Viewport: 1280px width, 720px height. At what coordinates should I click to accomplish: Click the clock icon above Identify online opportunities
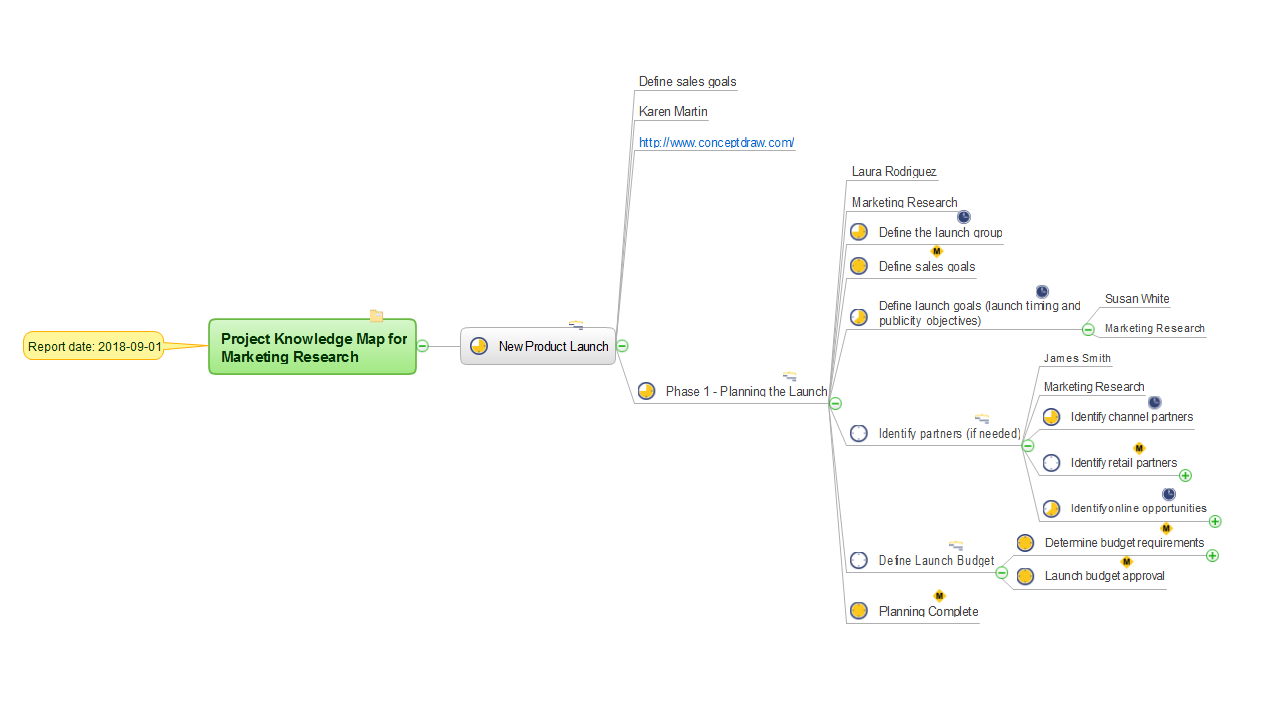[x=1169, y=494]
